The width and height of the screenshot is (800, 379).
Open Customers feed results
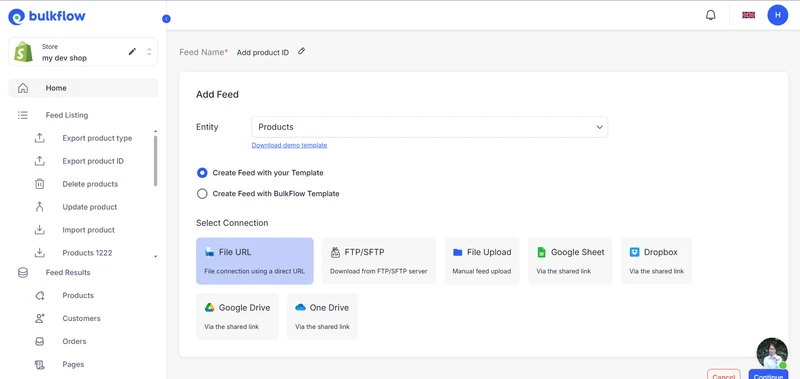tap(81, 318)
